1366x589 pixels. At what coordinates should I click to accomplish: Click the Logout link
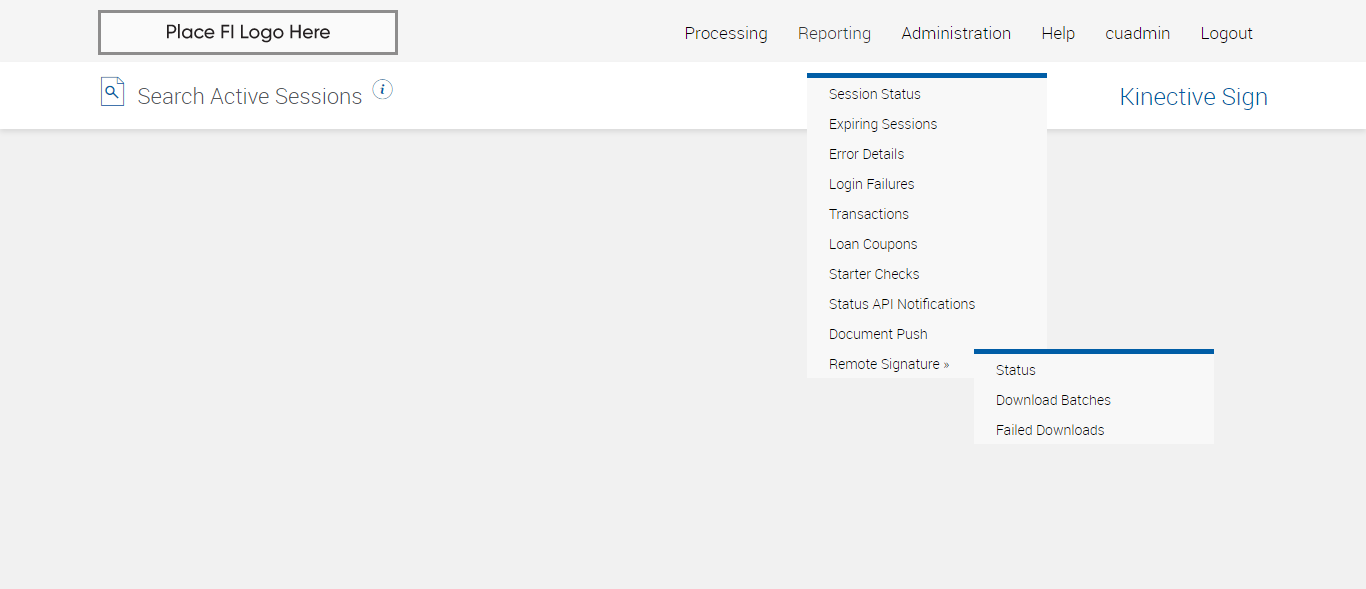1226,33
